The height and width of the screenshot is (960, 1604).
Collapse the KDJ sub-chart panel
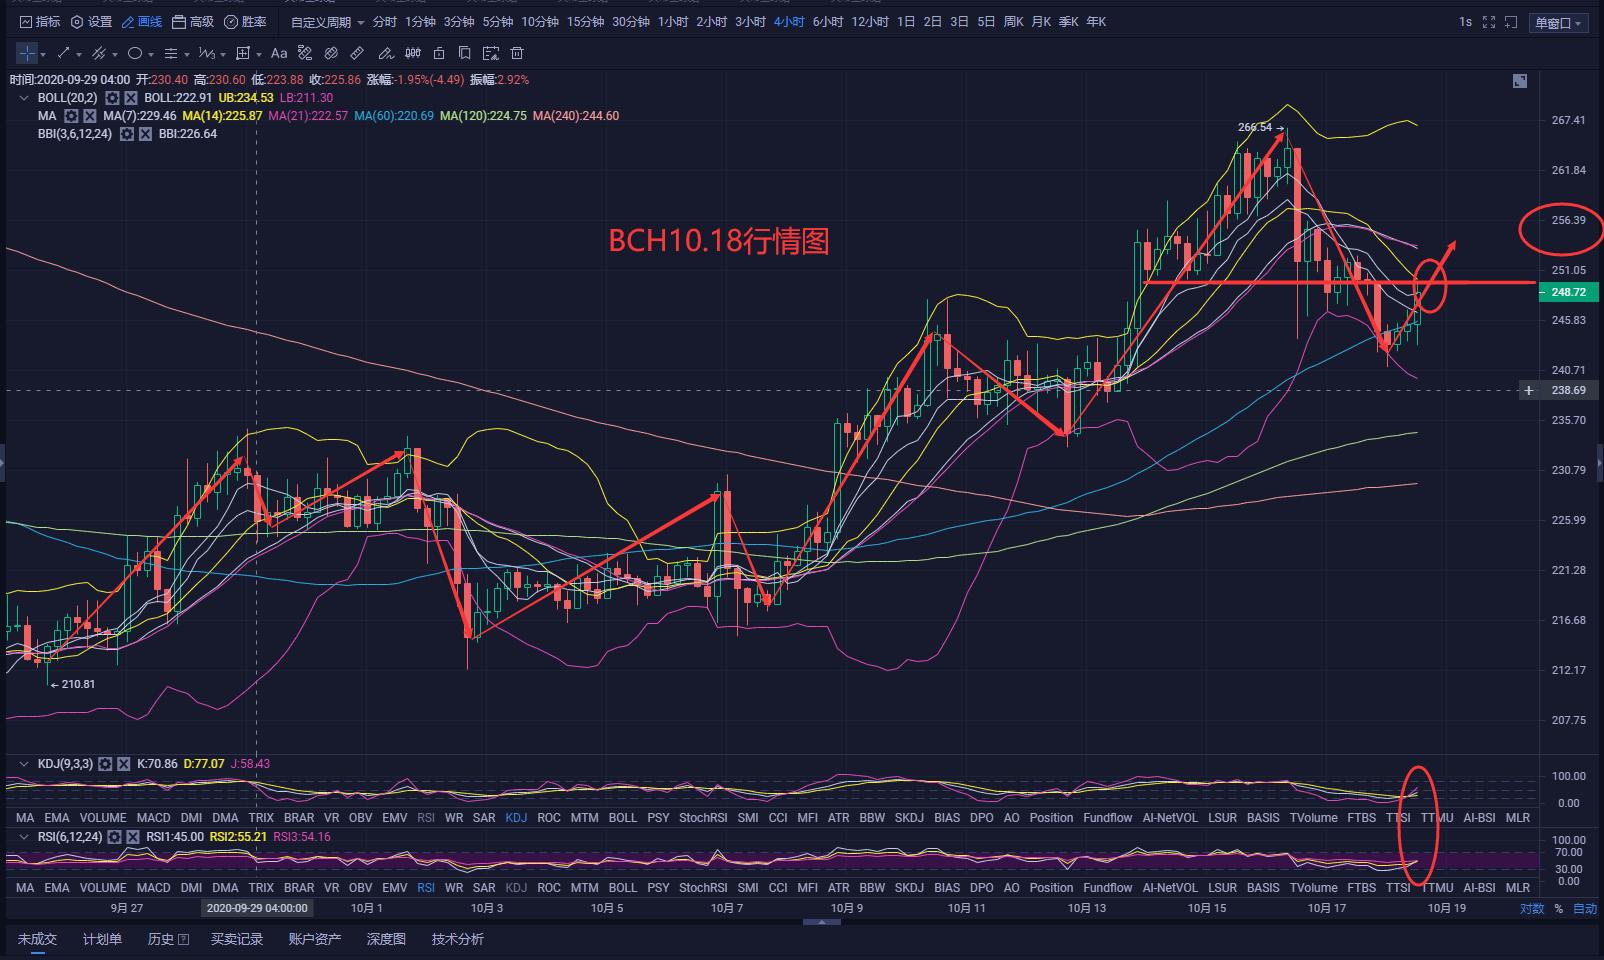coord(24,764)
